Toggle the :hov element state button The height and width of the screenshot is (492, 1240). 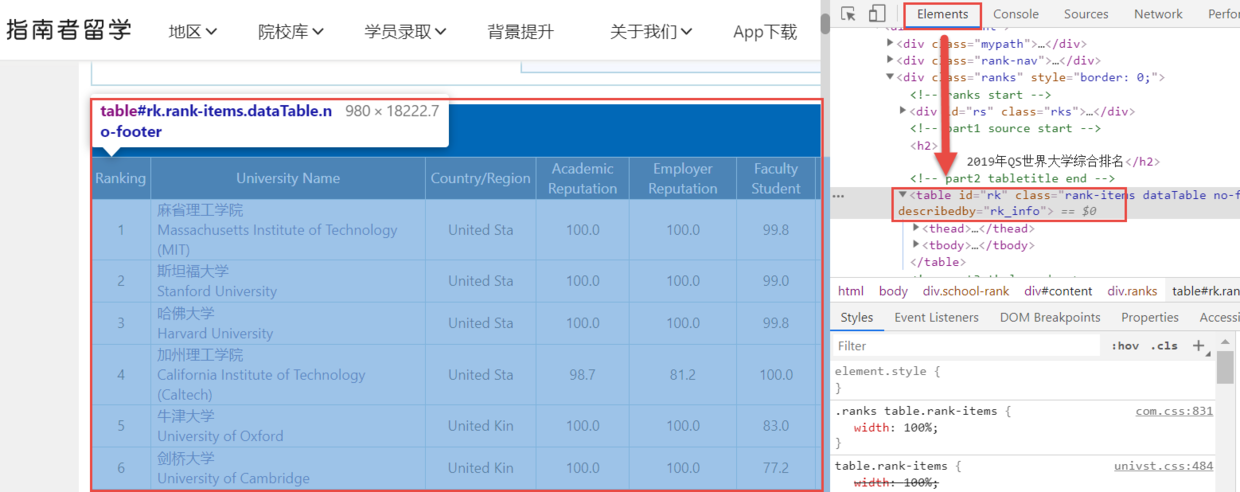(1125, 346)
